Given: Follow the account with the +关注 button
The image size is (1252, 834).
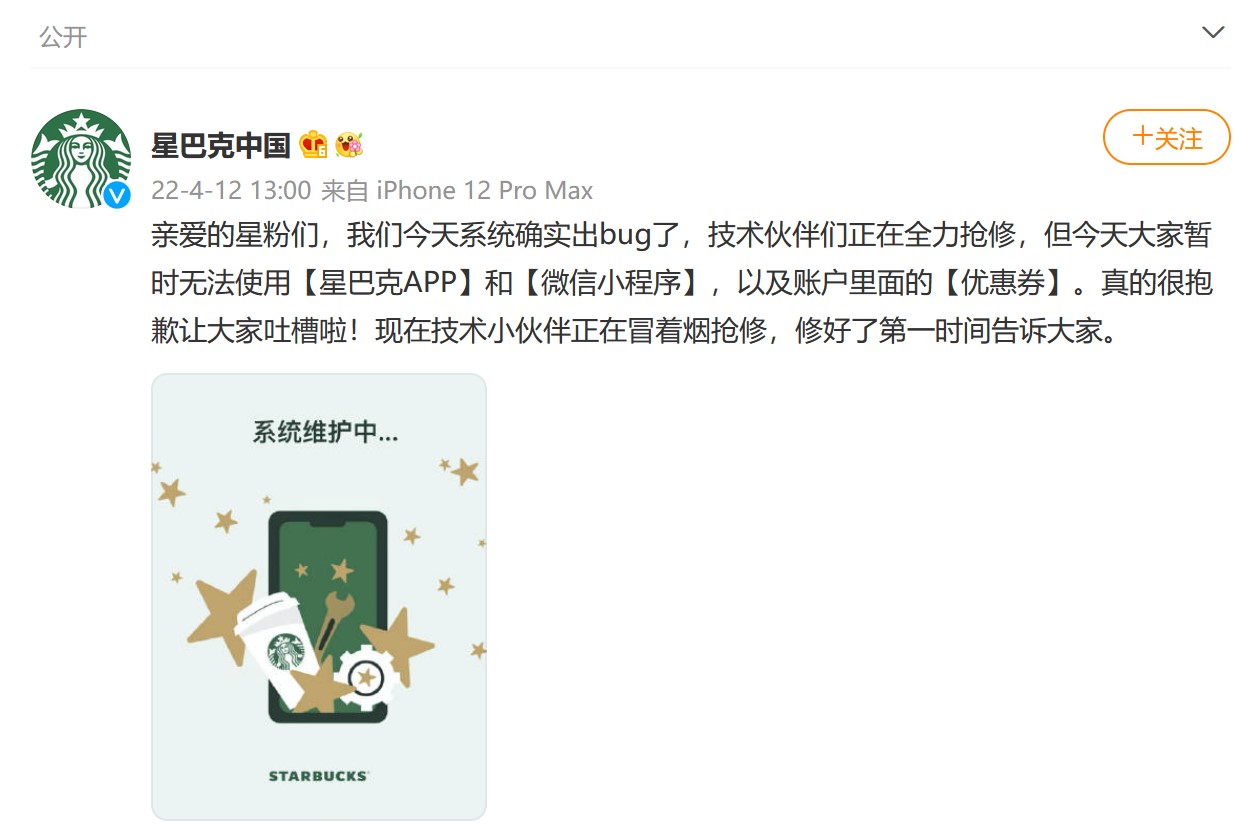Looking at the screenshot, I should click(1167, 137).
